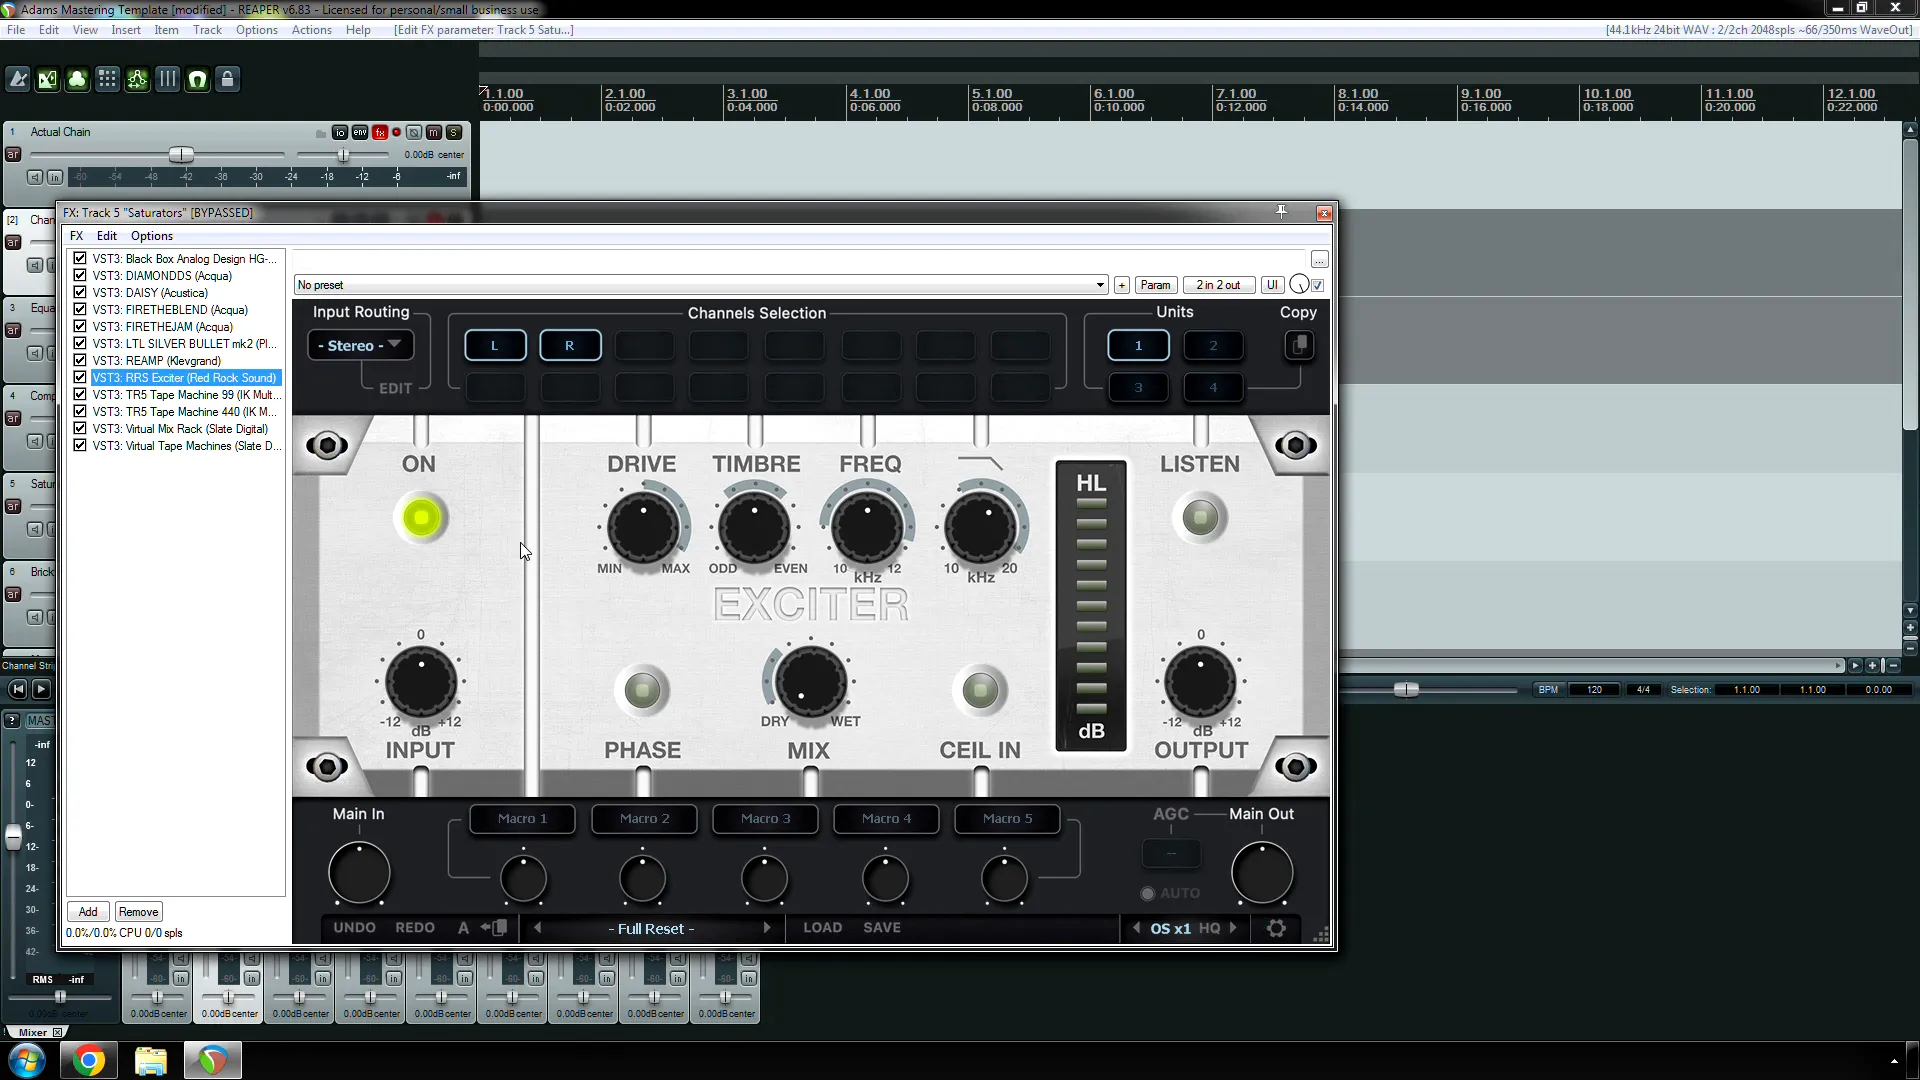Open the FX window more options button
1920x1080 pixels.
[x=1320, y=260]
